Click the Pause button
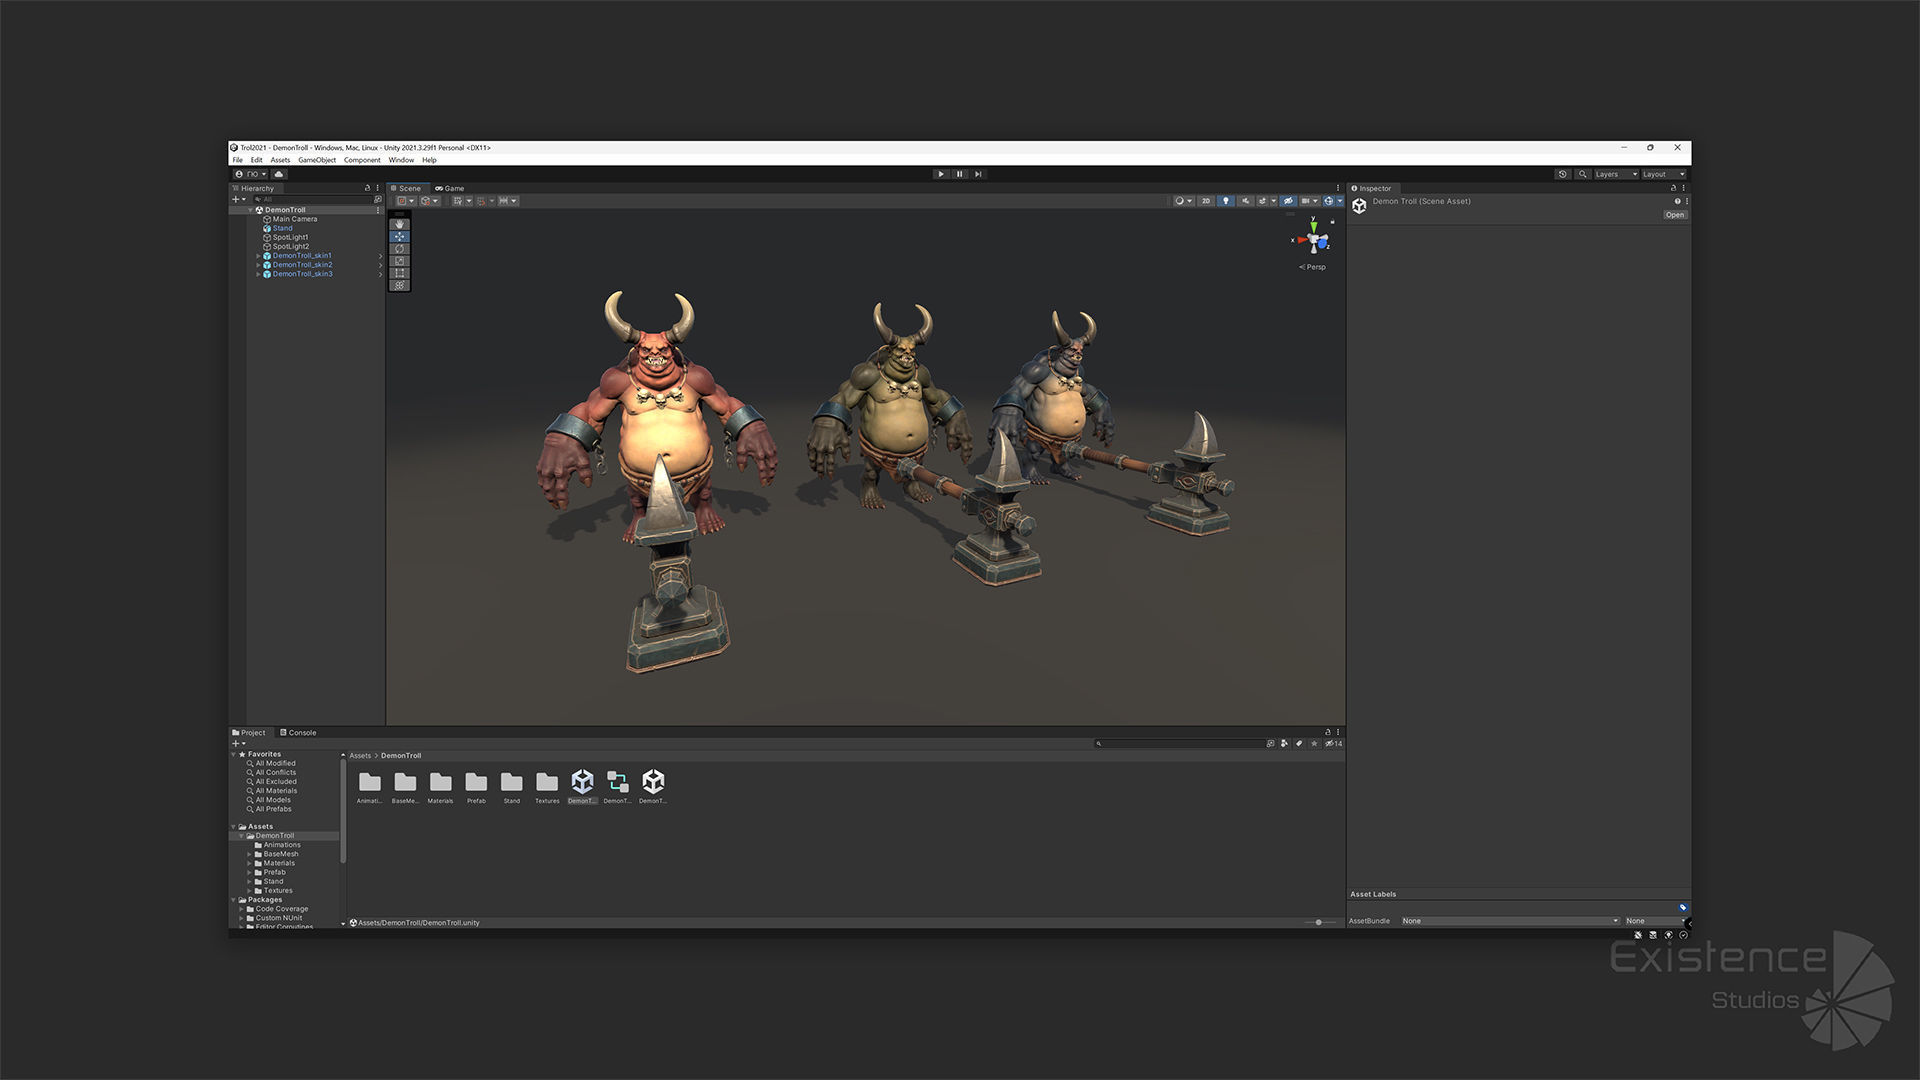 pos(960,174)
